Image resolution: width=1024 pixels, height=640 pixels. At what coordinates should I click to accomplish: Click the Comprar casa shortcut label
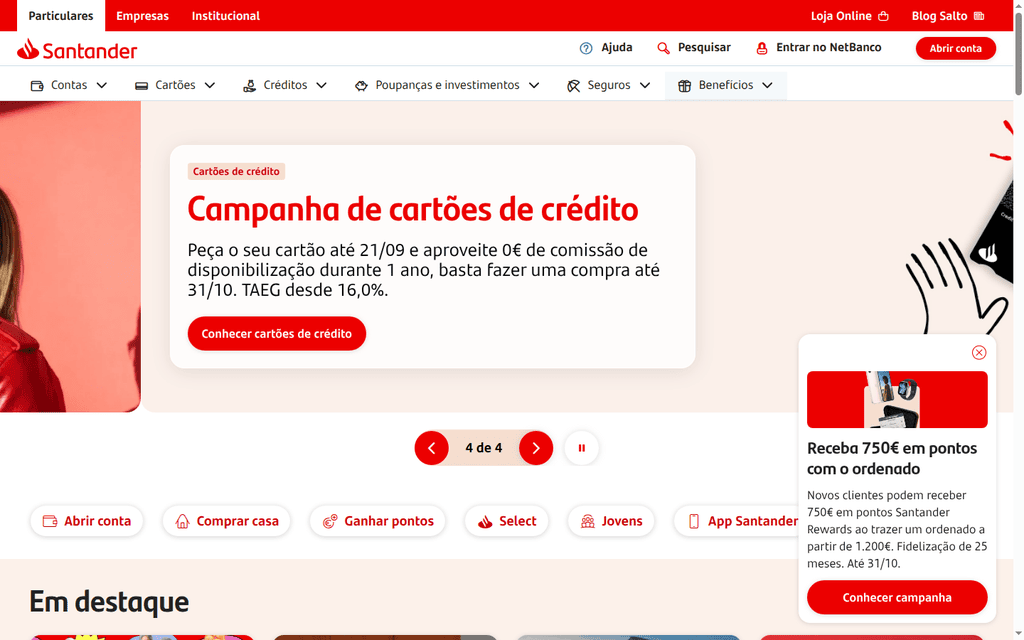(238, 521)
